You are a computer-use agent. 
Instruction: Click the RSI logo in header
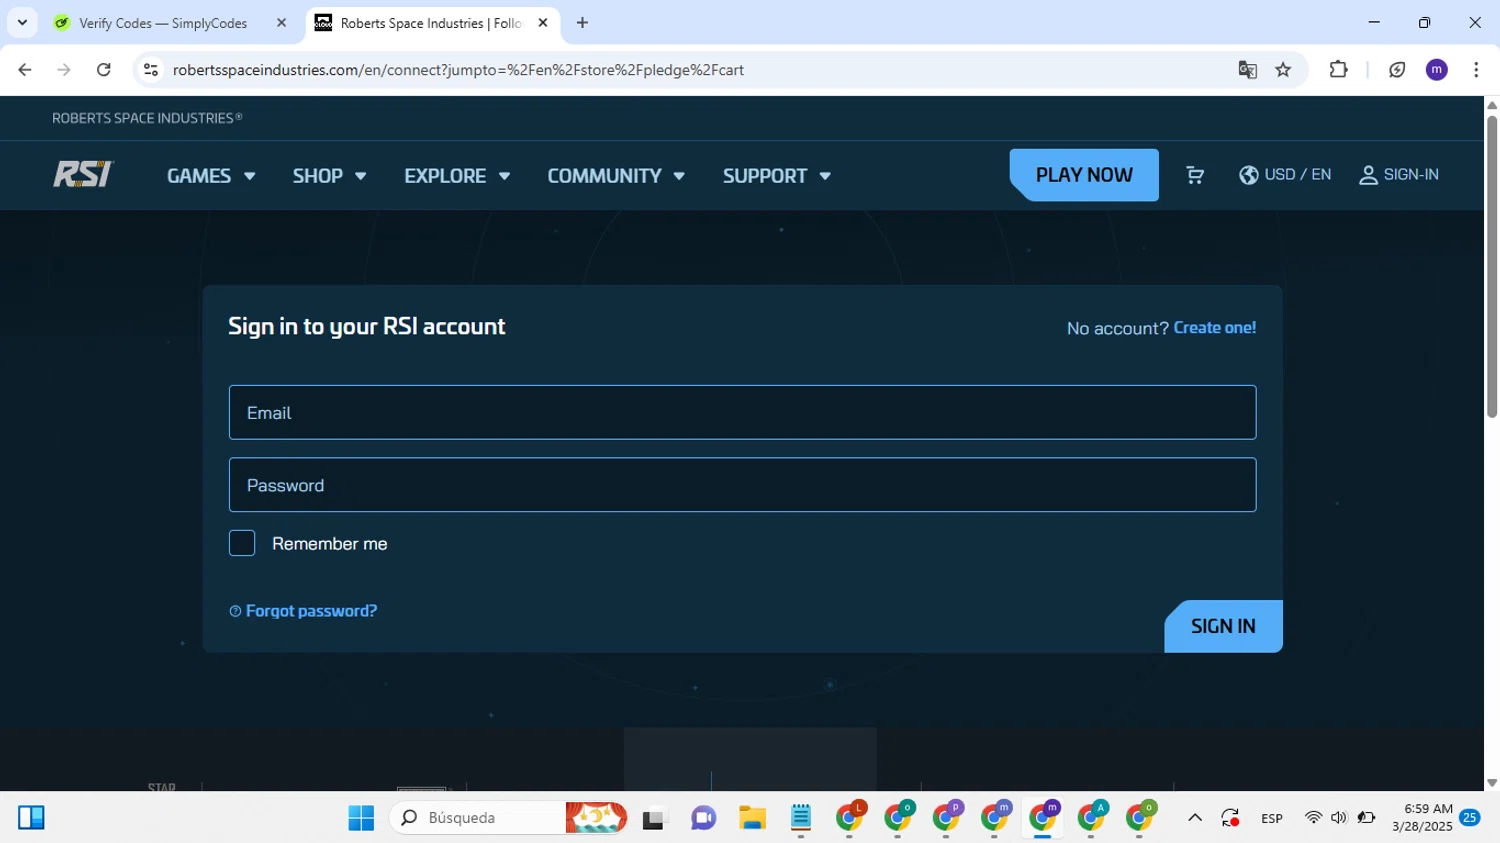pyautogui.click(x=83, y=175)
